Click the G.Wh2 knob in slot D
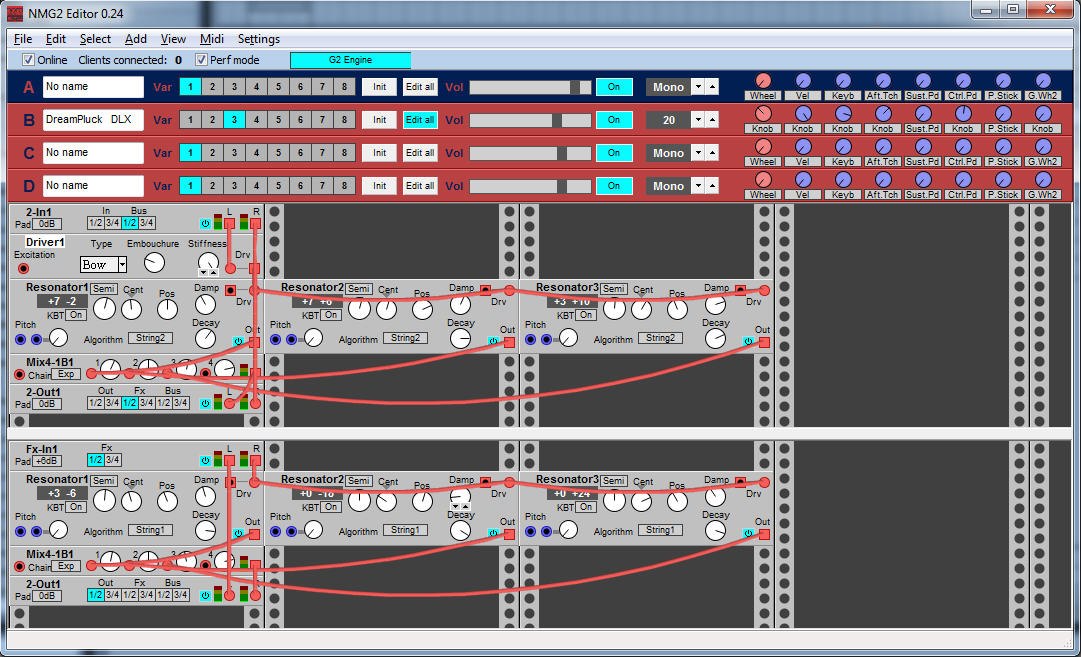 pos(1042,180)
